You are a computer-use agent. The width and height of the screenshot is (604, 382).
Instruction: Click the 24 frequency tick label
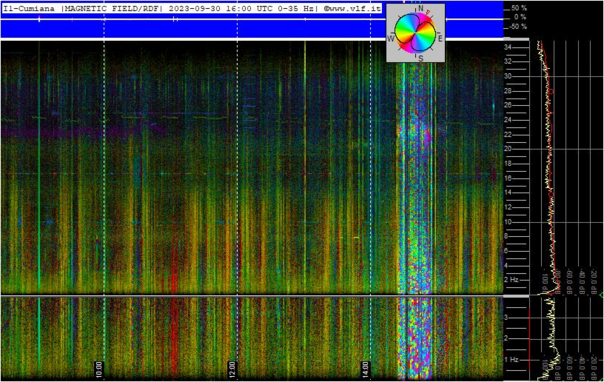(508, 120)
